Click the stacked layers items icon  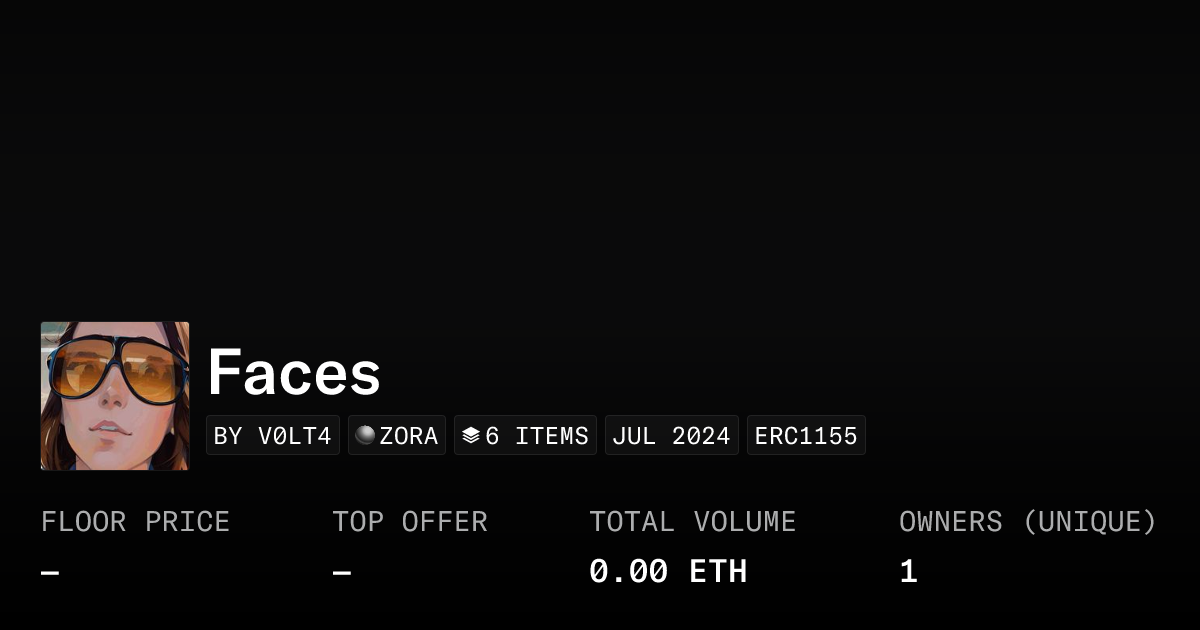coord(471,436)
